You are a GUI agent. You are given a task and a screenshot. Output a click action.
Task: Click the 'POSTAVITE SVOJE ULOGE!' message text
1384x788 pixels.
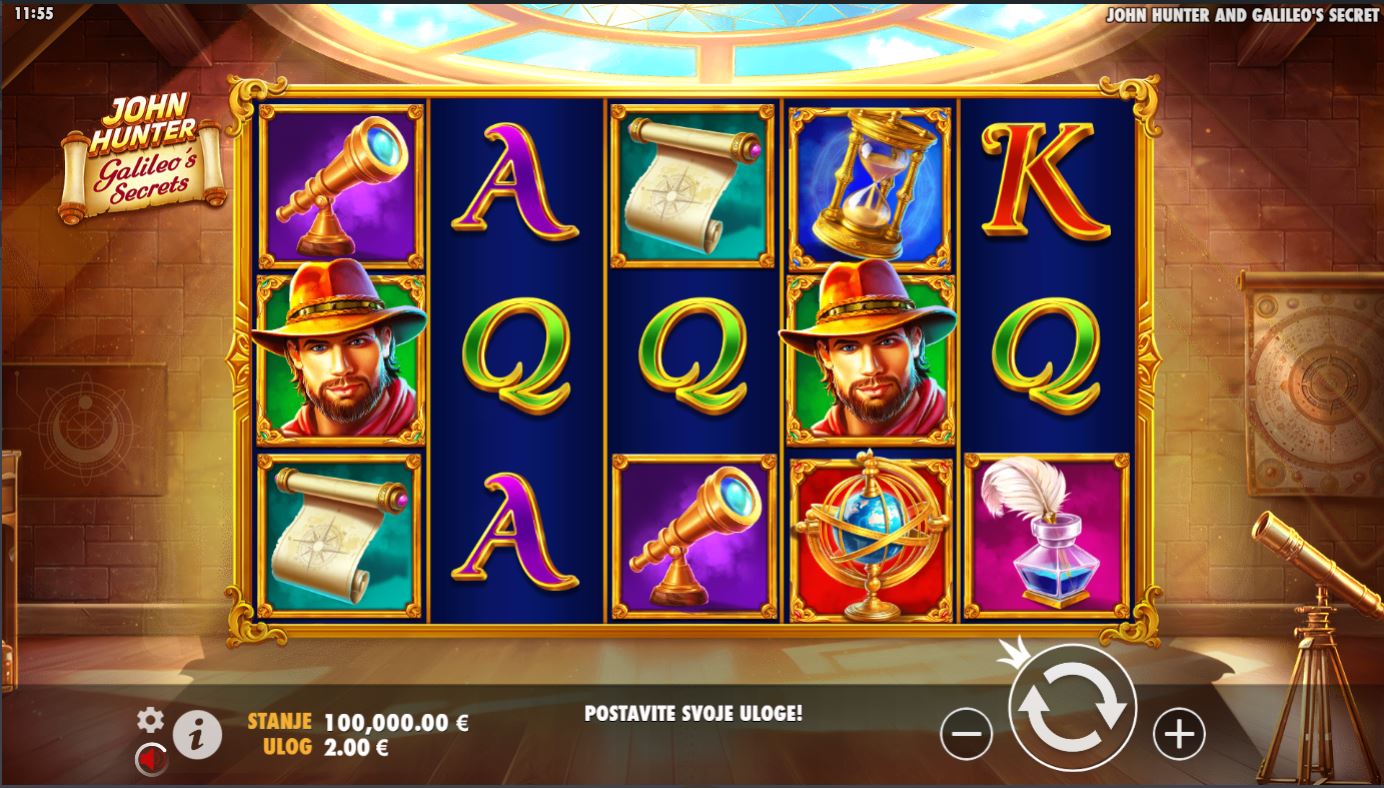pos(693,714)
